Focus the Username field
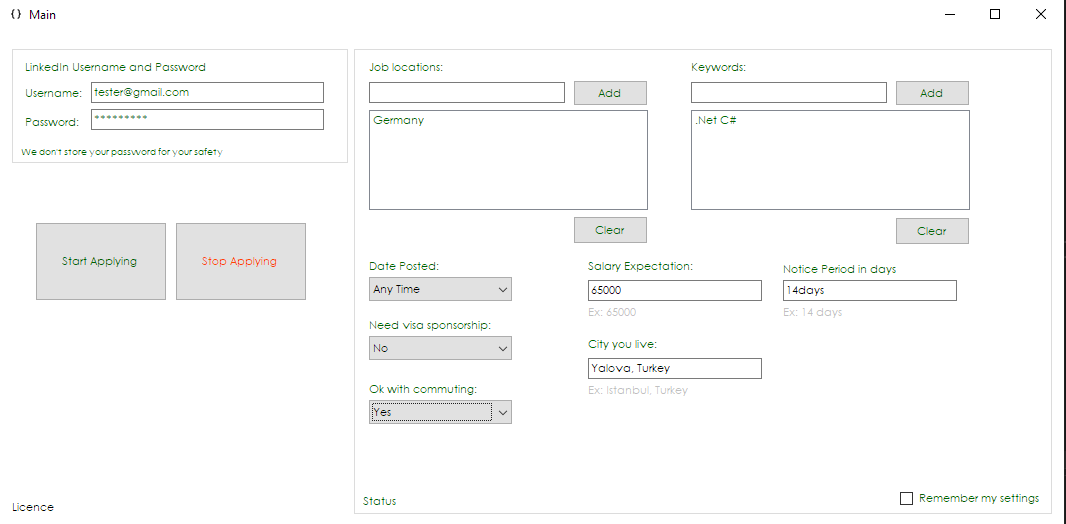This screenshot has width=1066, height=524. (207, 92)
